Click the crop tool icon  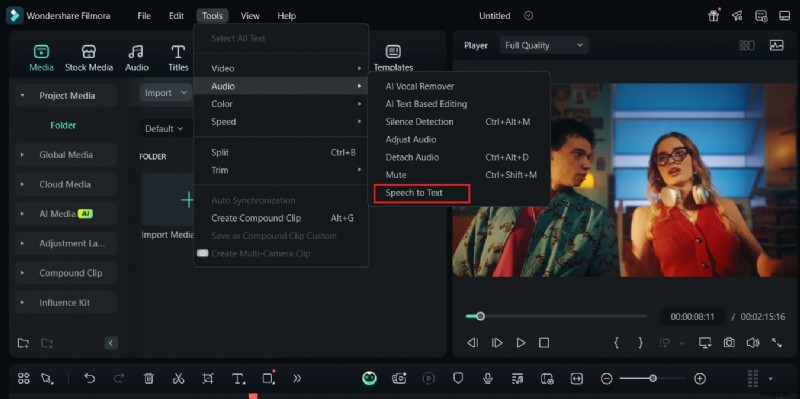(207, 378)
